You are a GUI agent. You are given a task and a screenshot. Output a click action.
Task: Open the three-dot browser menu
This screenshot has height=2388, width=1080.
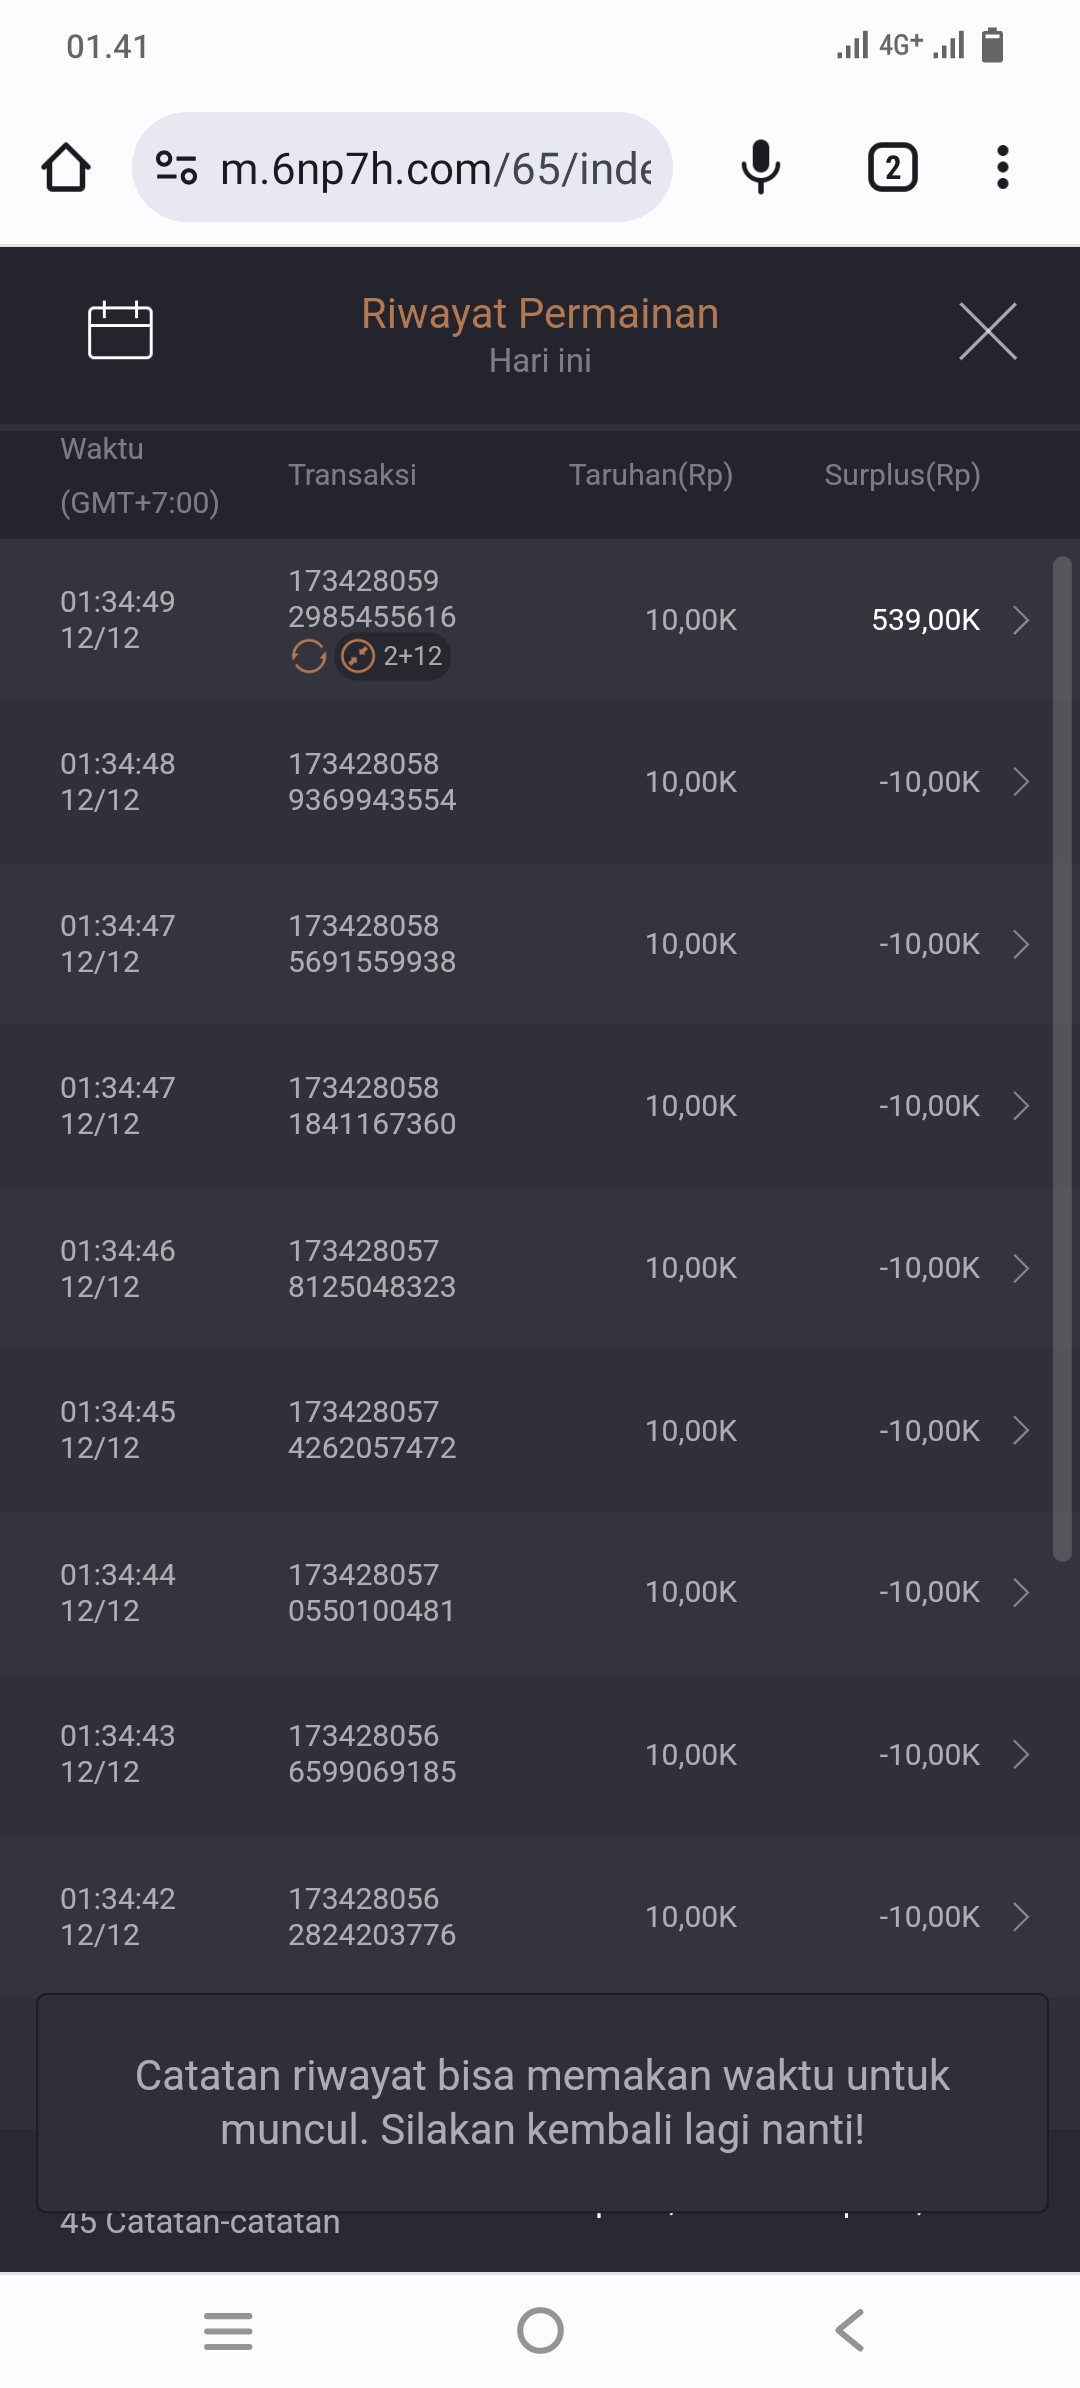click(1002, 167)
